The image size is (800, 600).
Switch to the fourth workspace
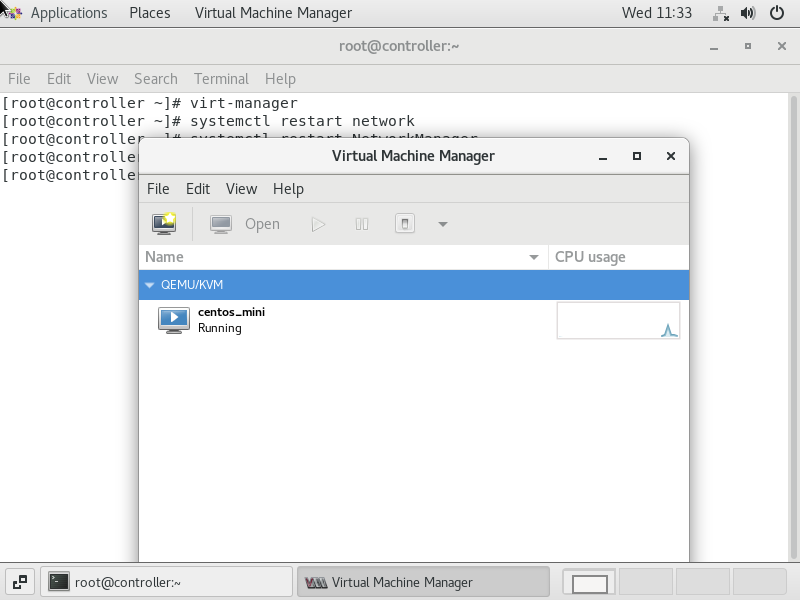pyautogui.click(x=760, y=582)
